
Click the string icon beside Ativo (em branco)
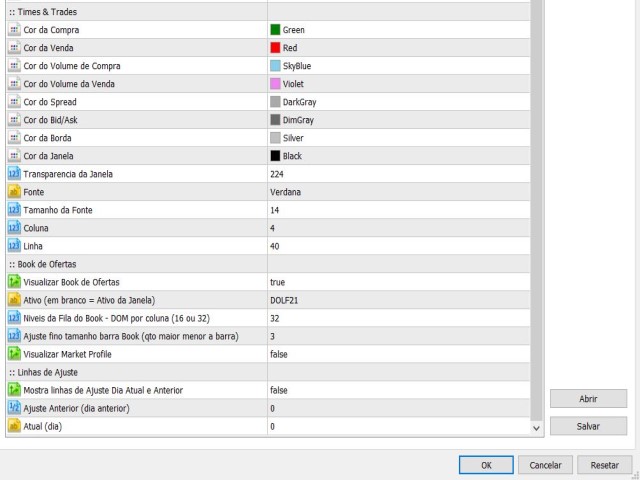[14, 300]
